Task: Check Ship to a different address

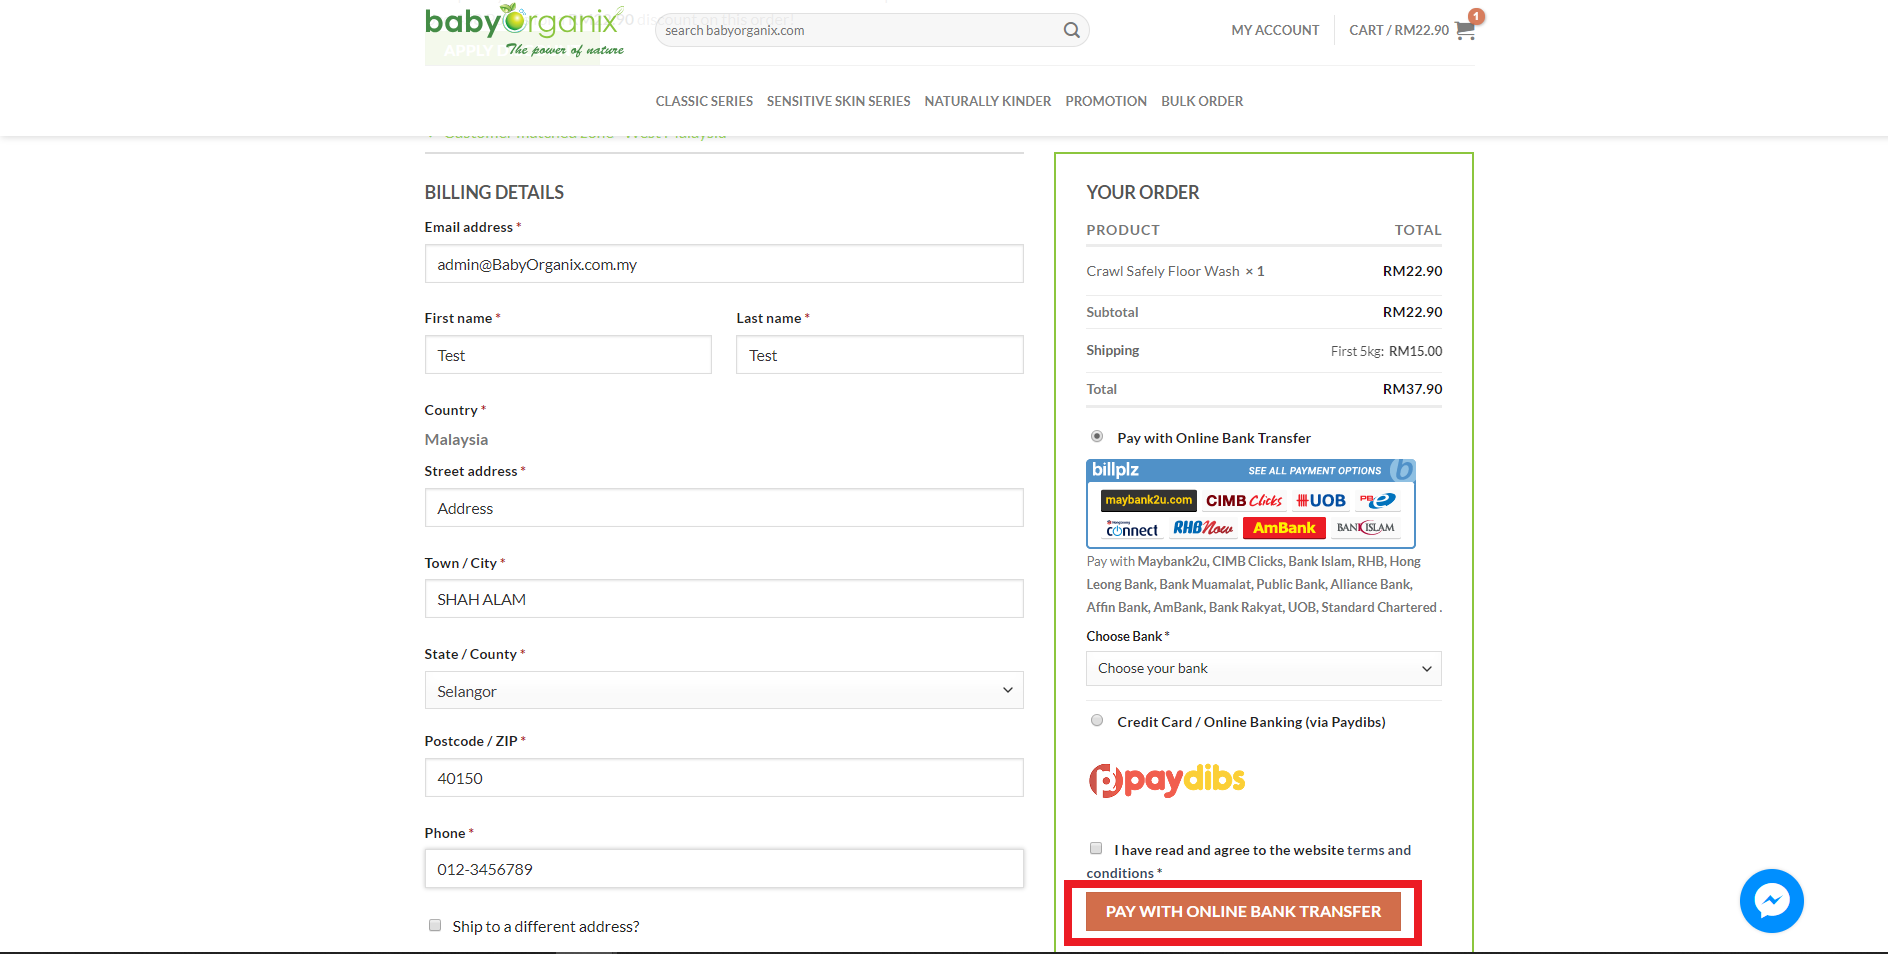Action: [435, 925]
